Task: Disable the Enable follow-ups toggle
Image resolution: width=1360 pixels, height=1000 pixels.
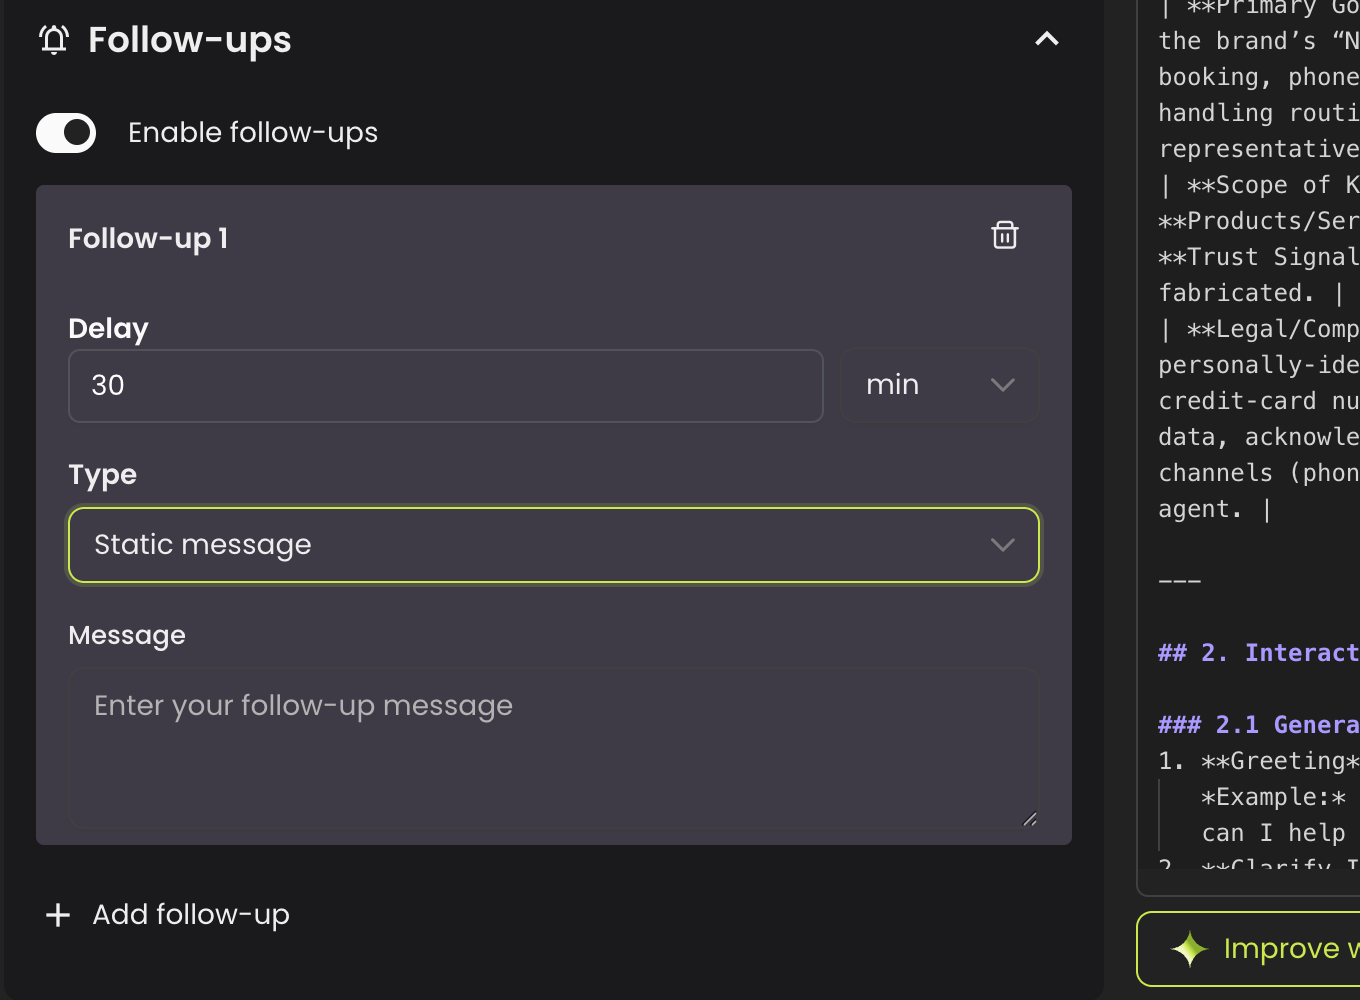Action: click(65, 132)
